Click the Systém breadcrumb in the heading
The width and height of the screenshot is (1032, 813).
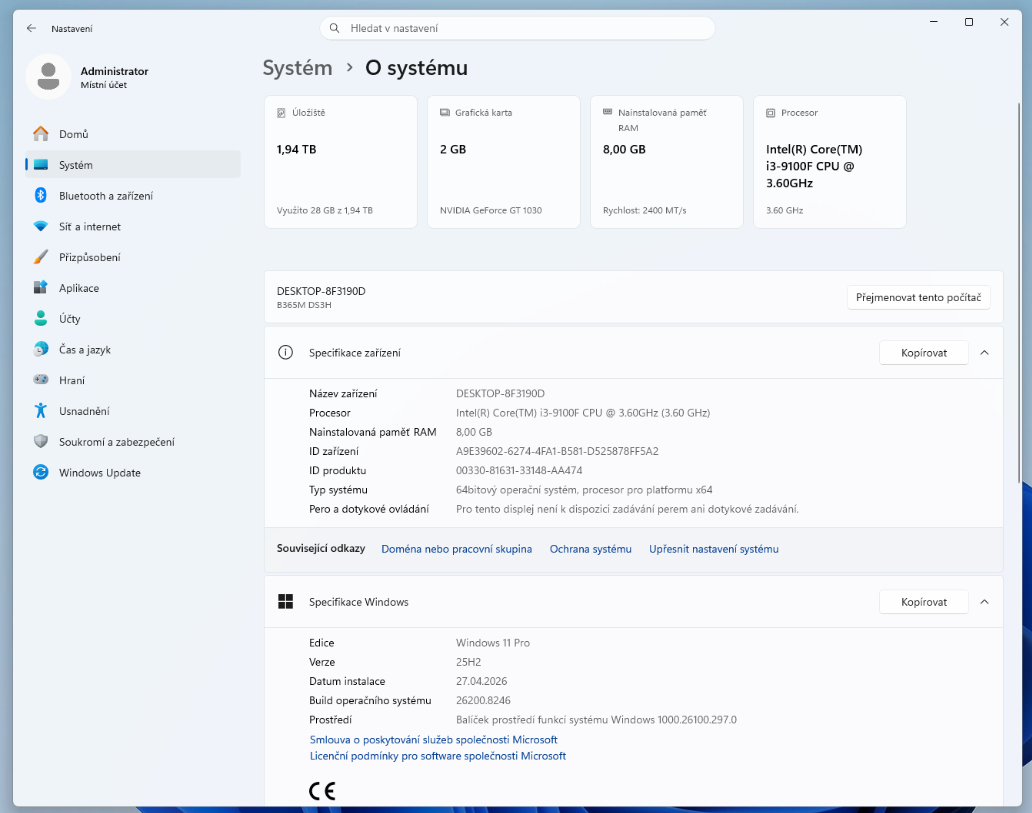click(297, 68)
